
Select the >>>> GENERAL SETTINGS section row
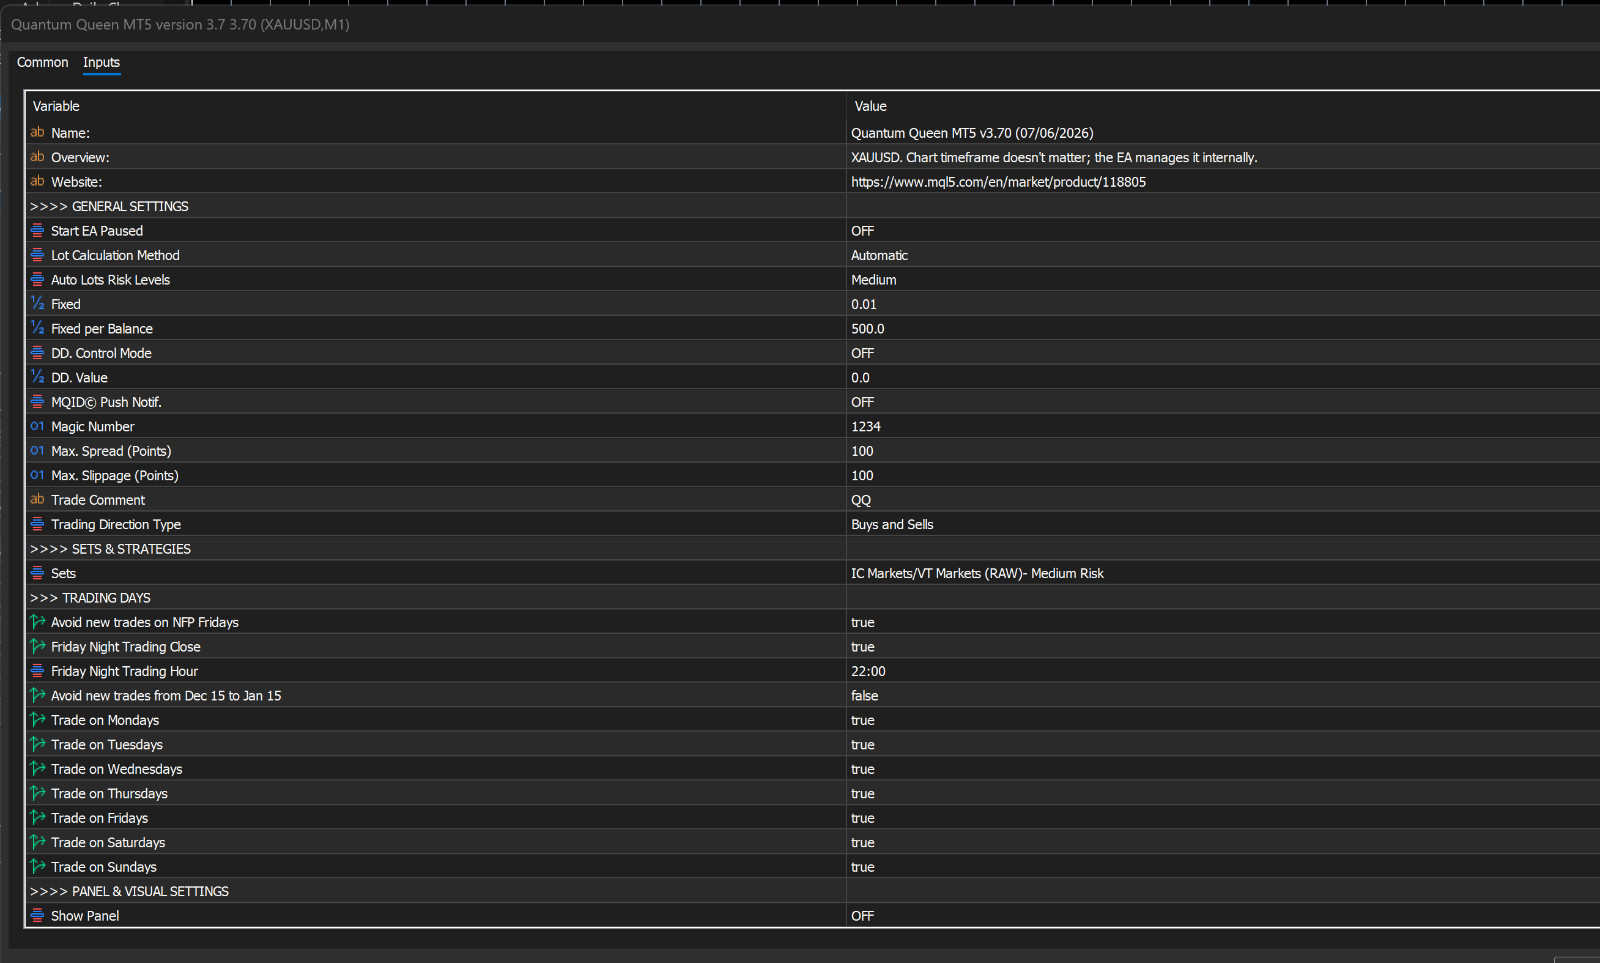[x=812, y=206]
